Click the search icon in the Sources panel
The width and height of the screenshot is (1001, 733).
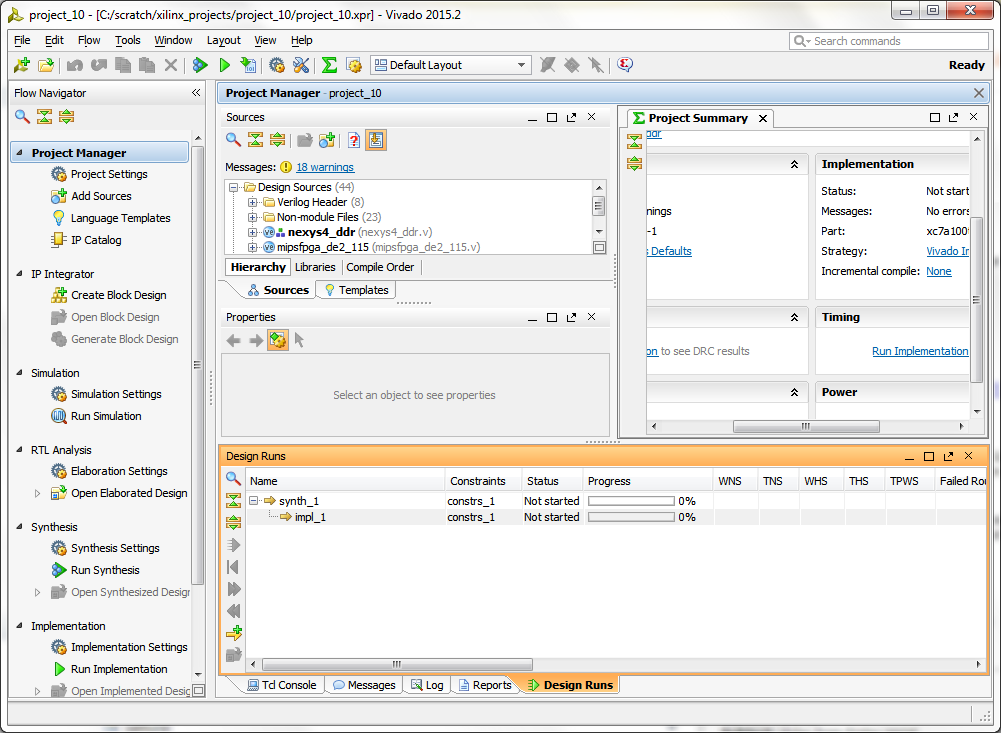(x=233, y=140)
